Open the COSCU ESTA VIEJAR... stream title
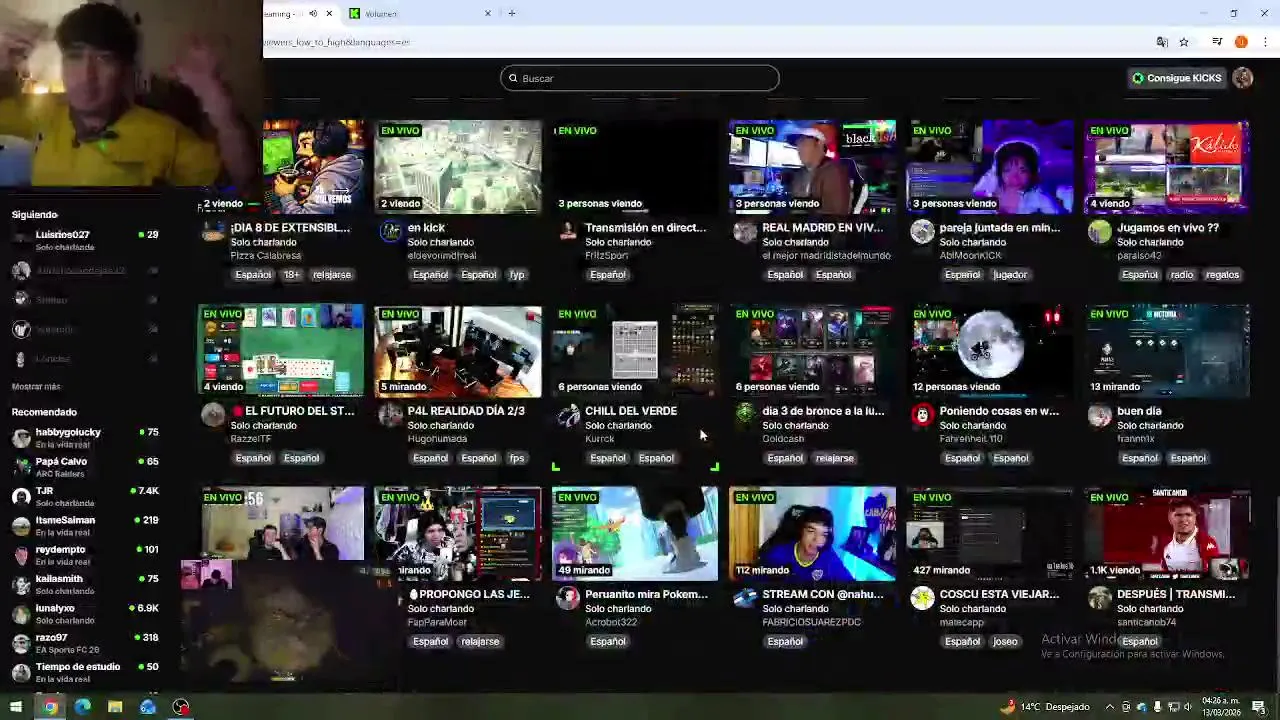Image resolution: width=1280 pixels, height=720 pixels. [x=999, y=594]
